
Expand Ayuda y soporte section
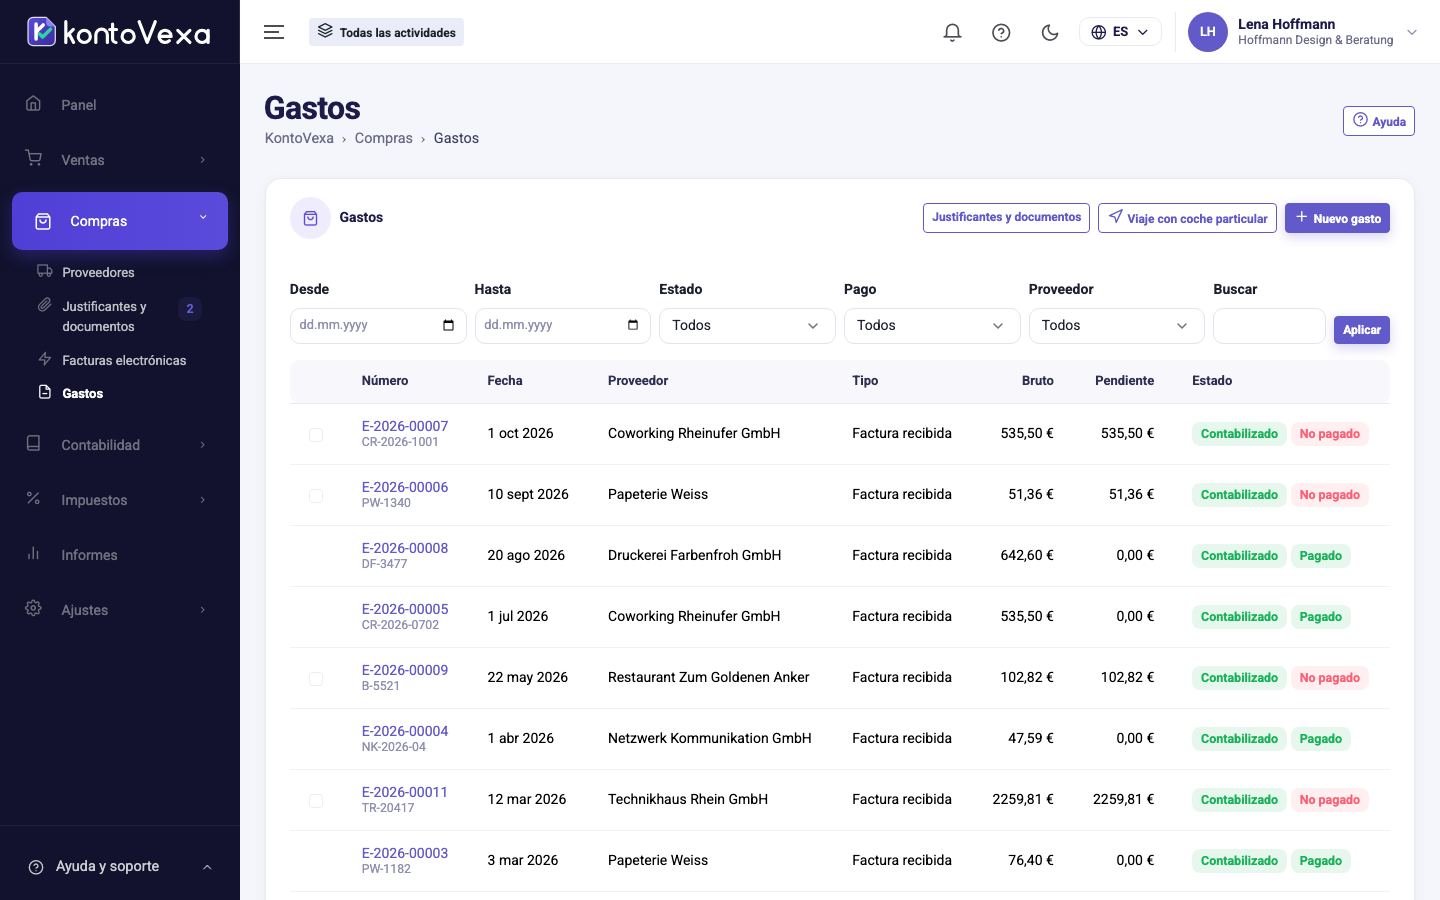point(120,867)
